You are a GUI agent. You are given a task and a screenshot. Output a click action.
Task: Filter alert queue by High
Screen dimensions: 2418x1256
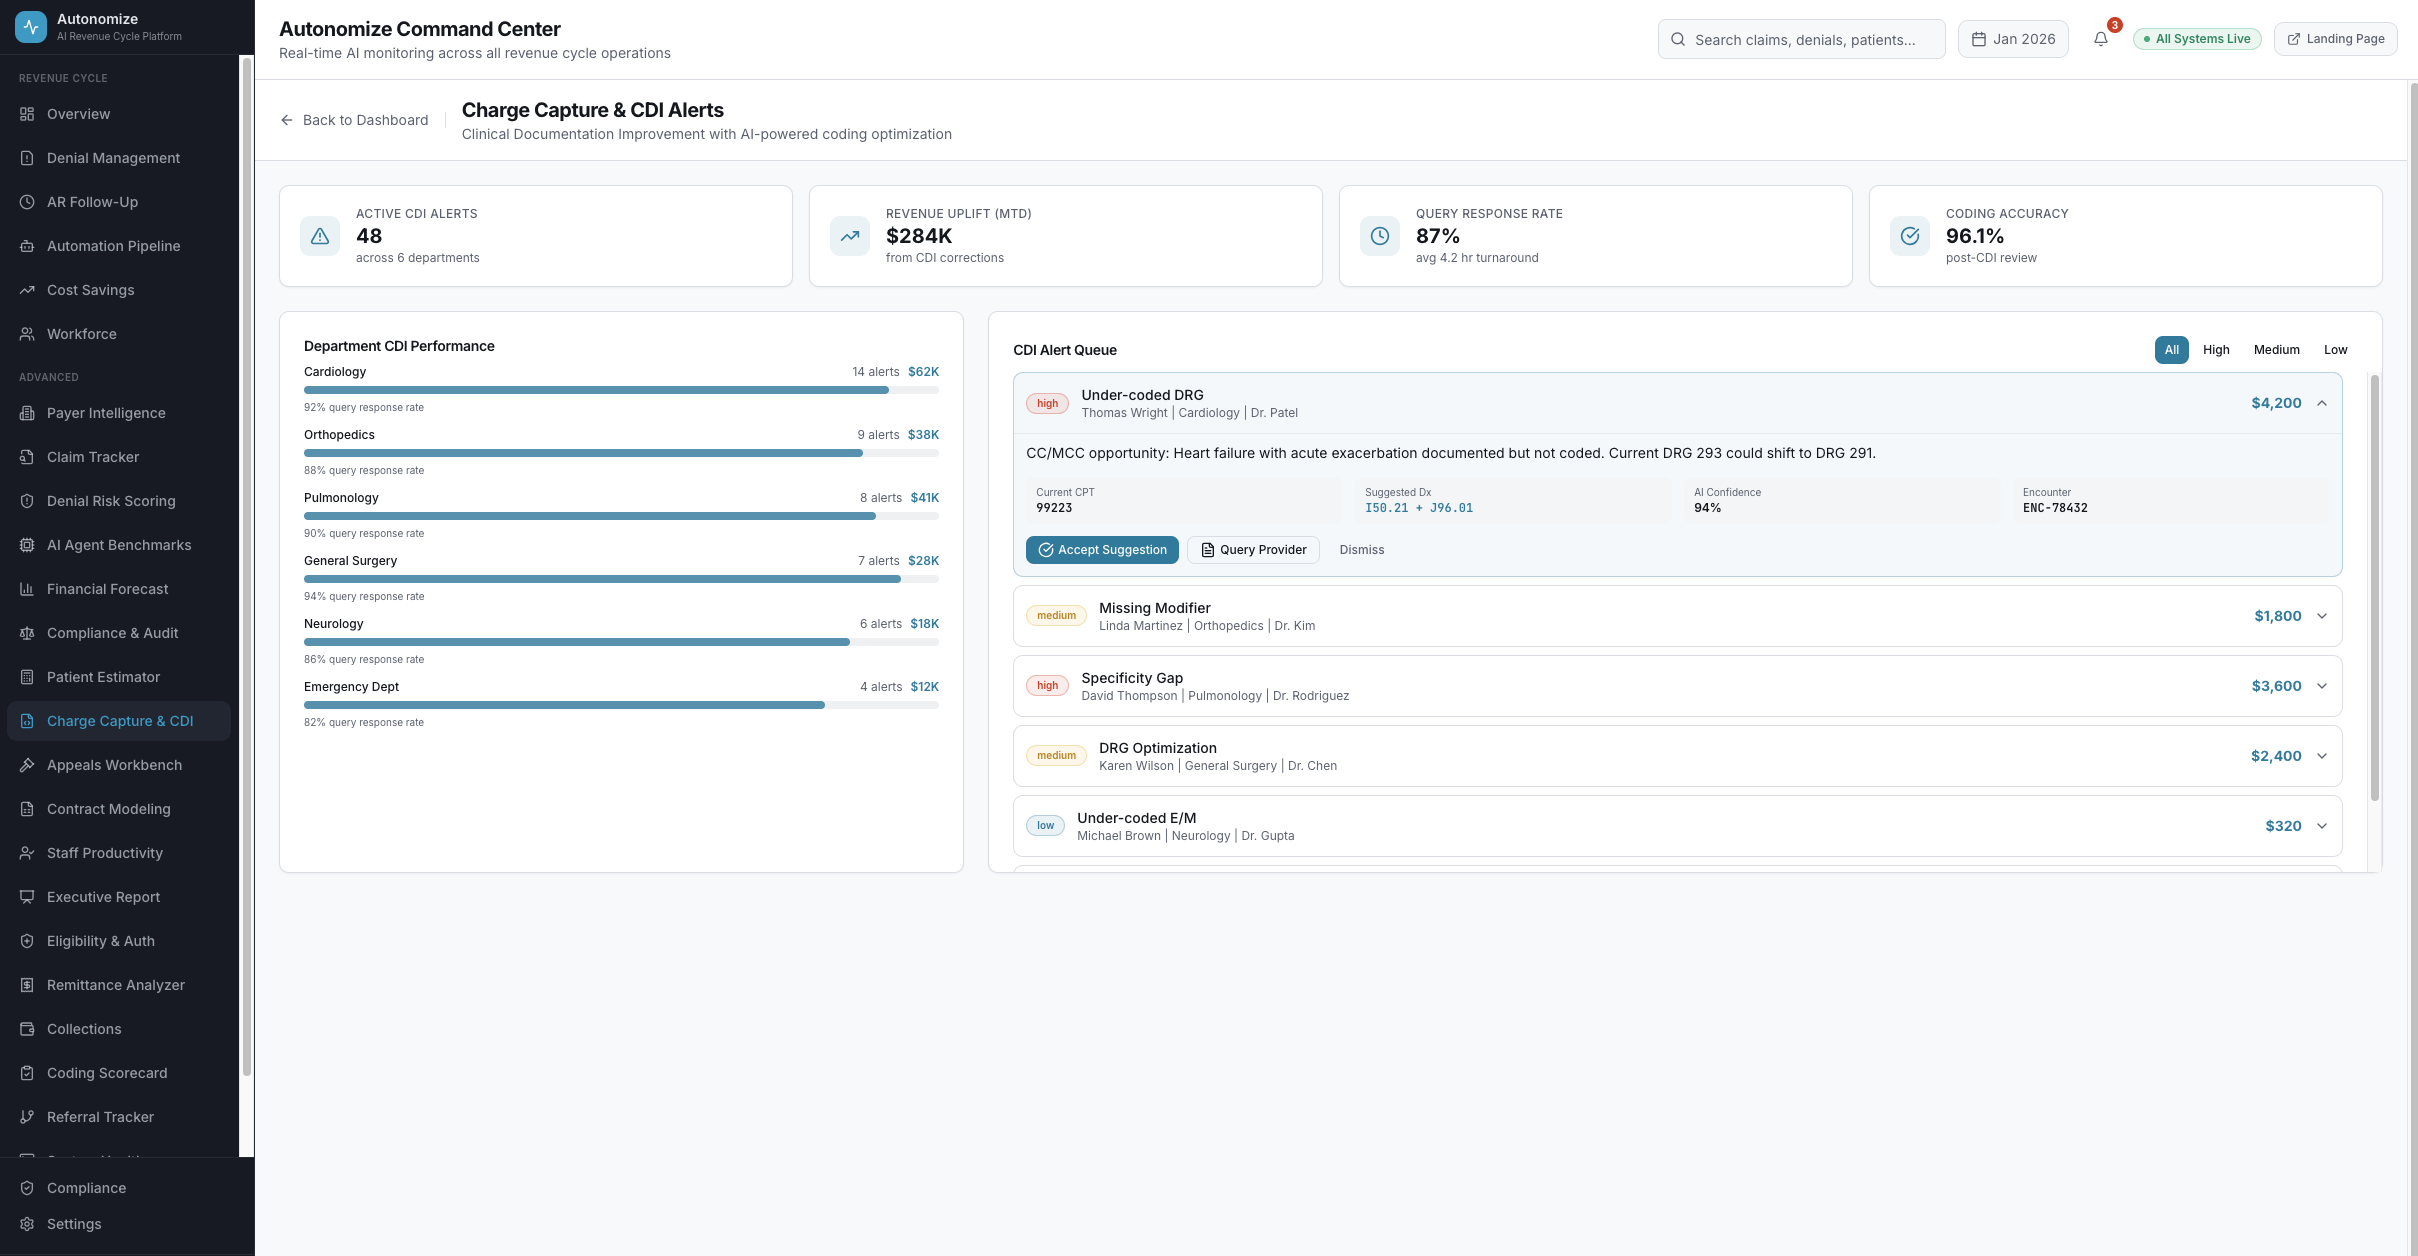pos(2215,350)
